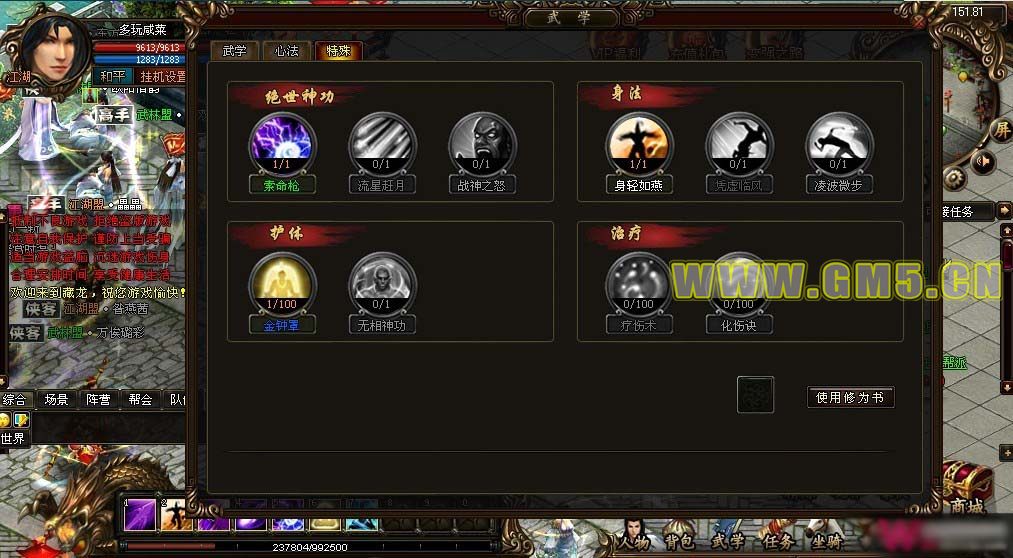Click the 流星赶月 skill icon
Screen dimensions: 1013x558
382,144
